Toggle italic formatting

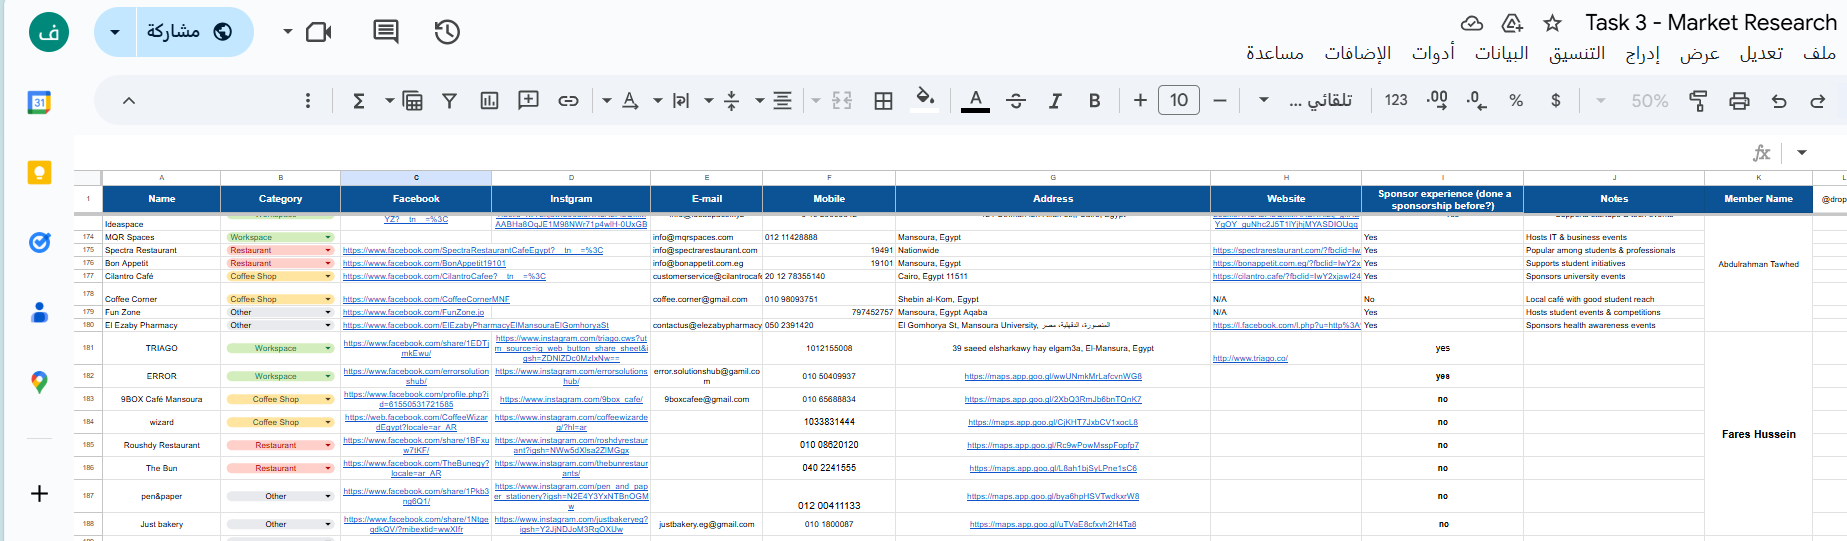(1055, 100)
